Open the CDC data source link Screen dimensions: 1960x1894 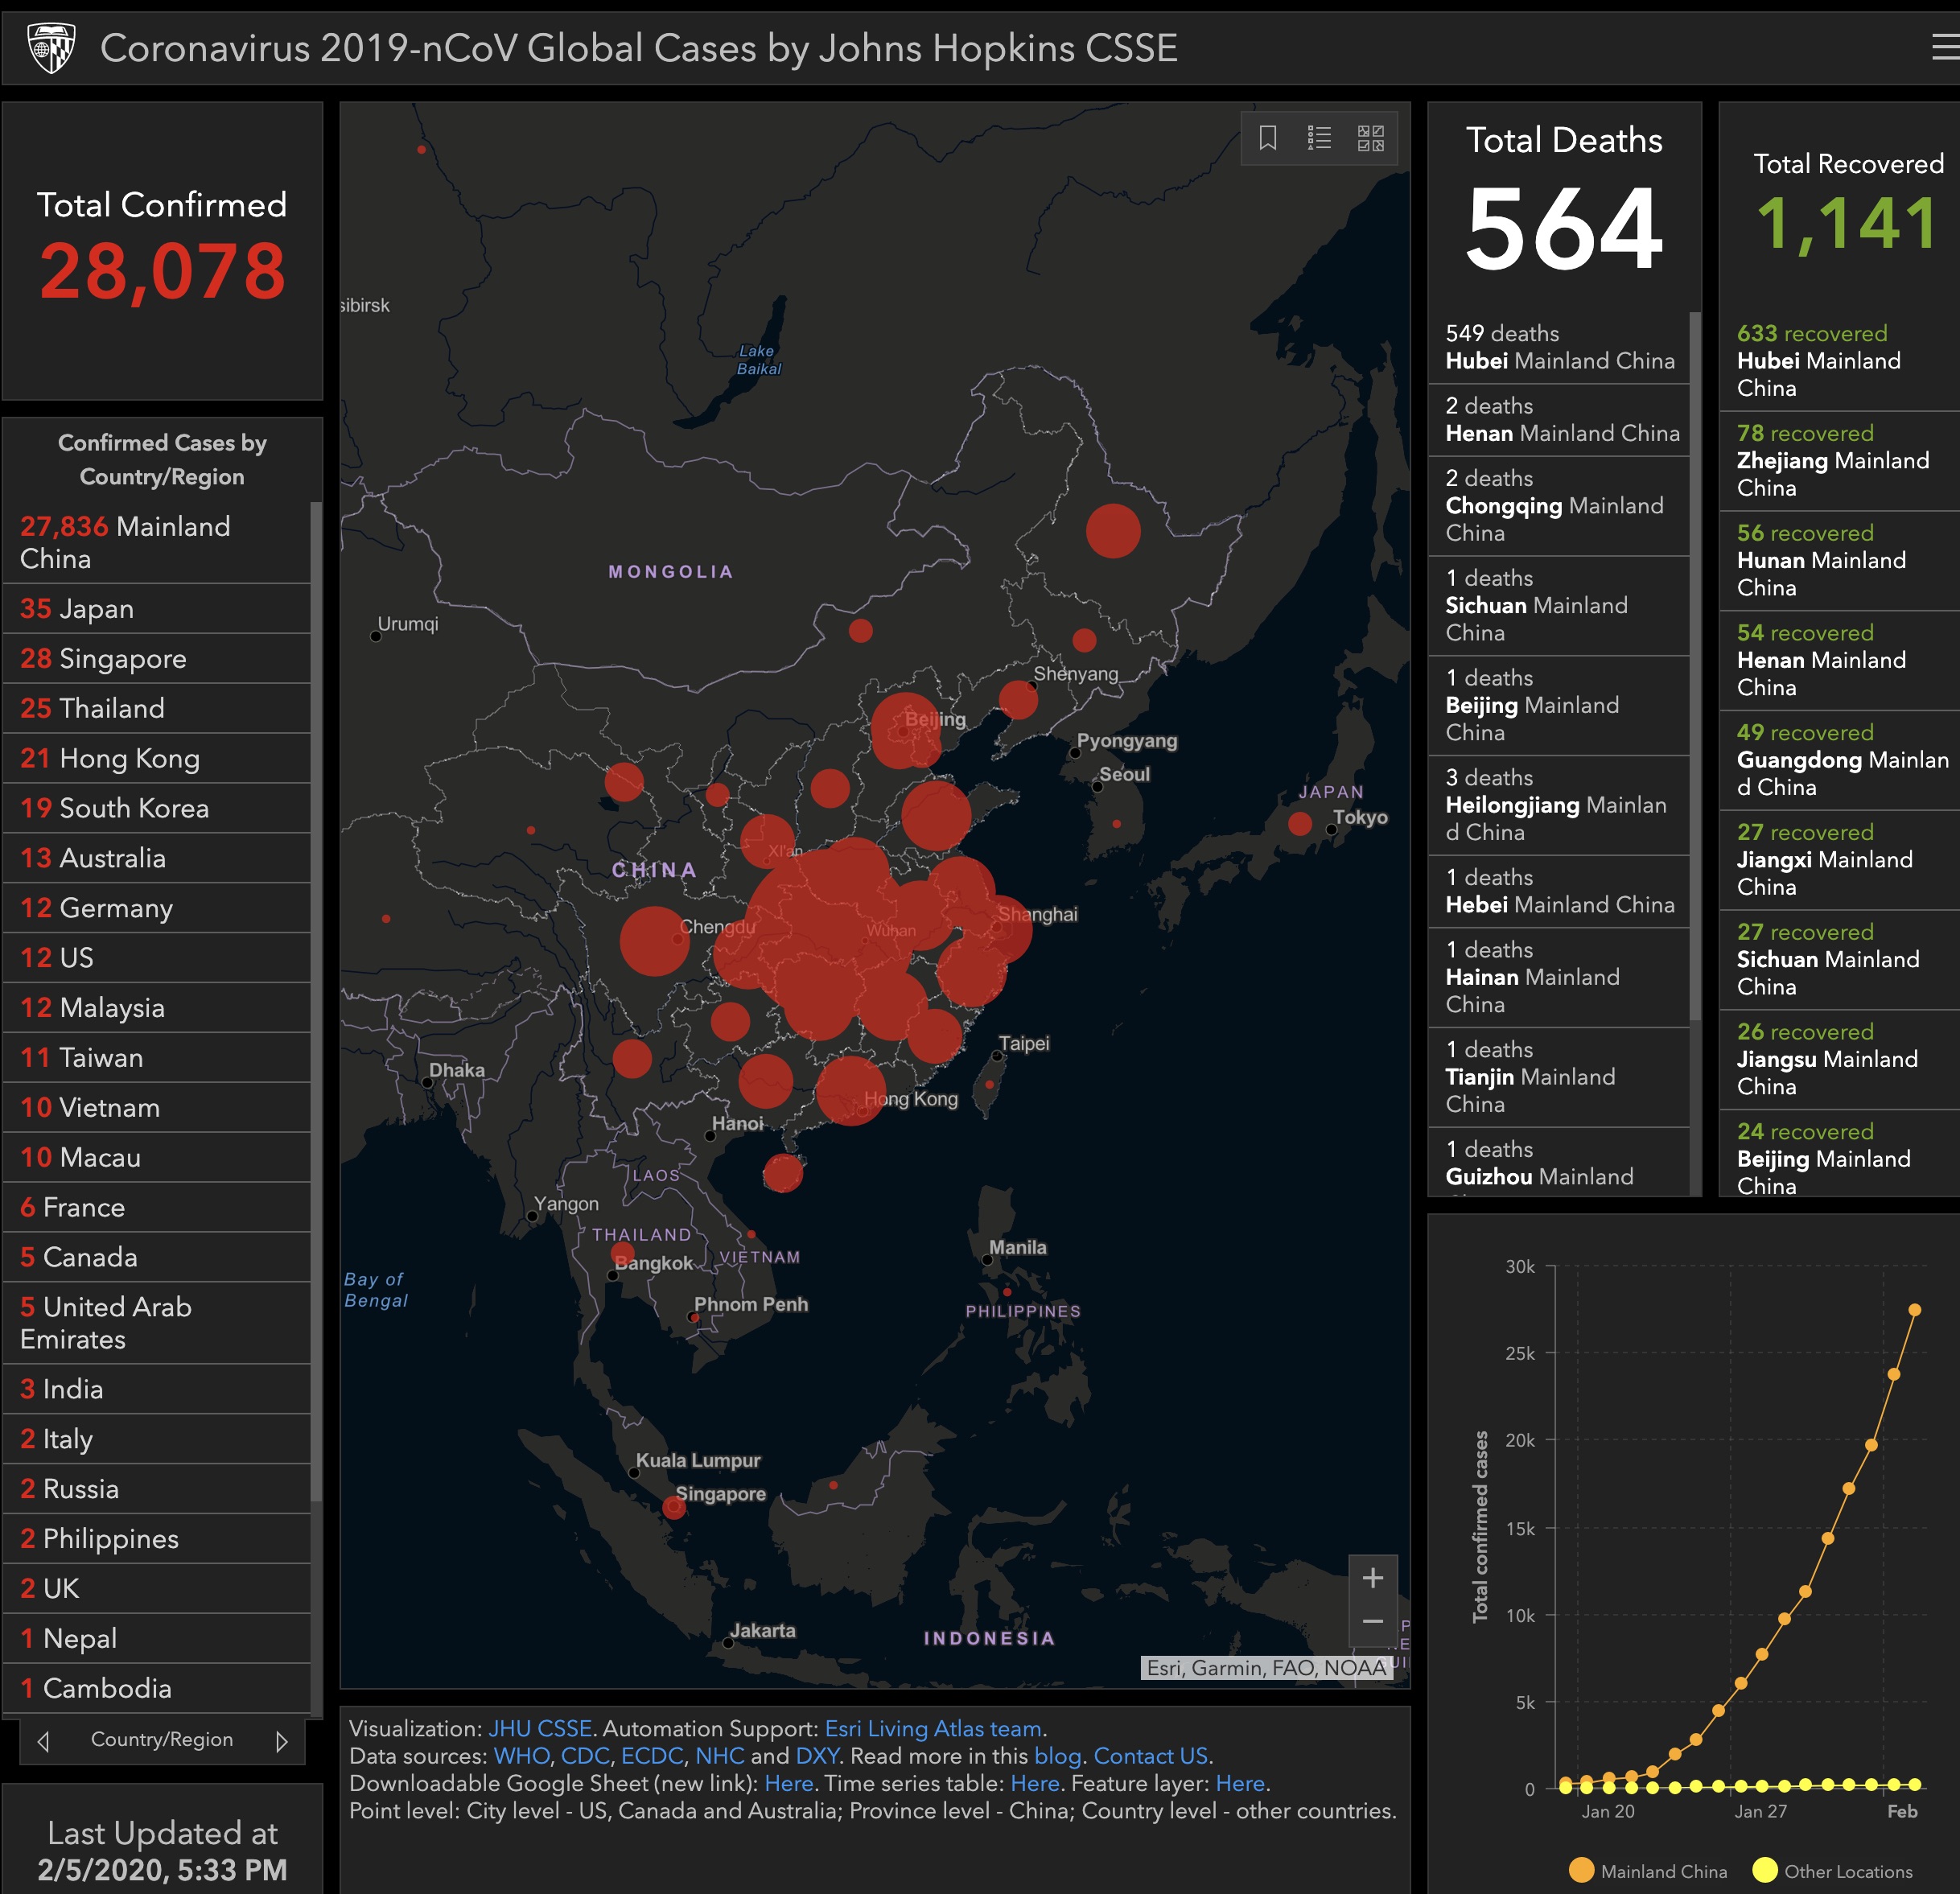click(585, 1756)
